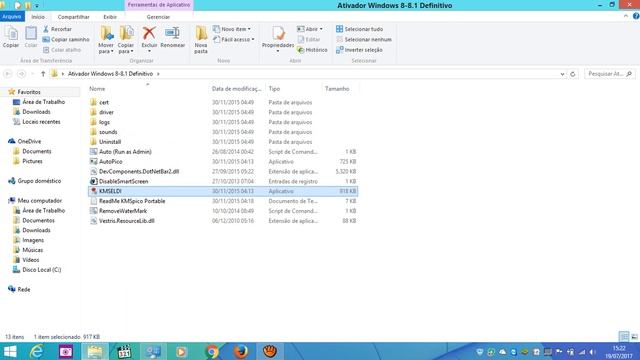The height and width of the screenshot is (360, 640).
Task: Open Fácil acesso dropdown
Action: coord(234,40)
